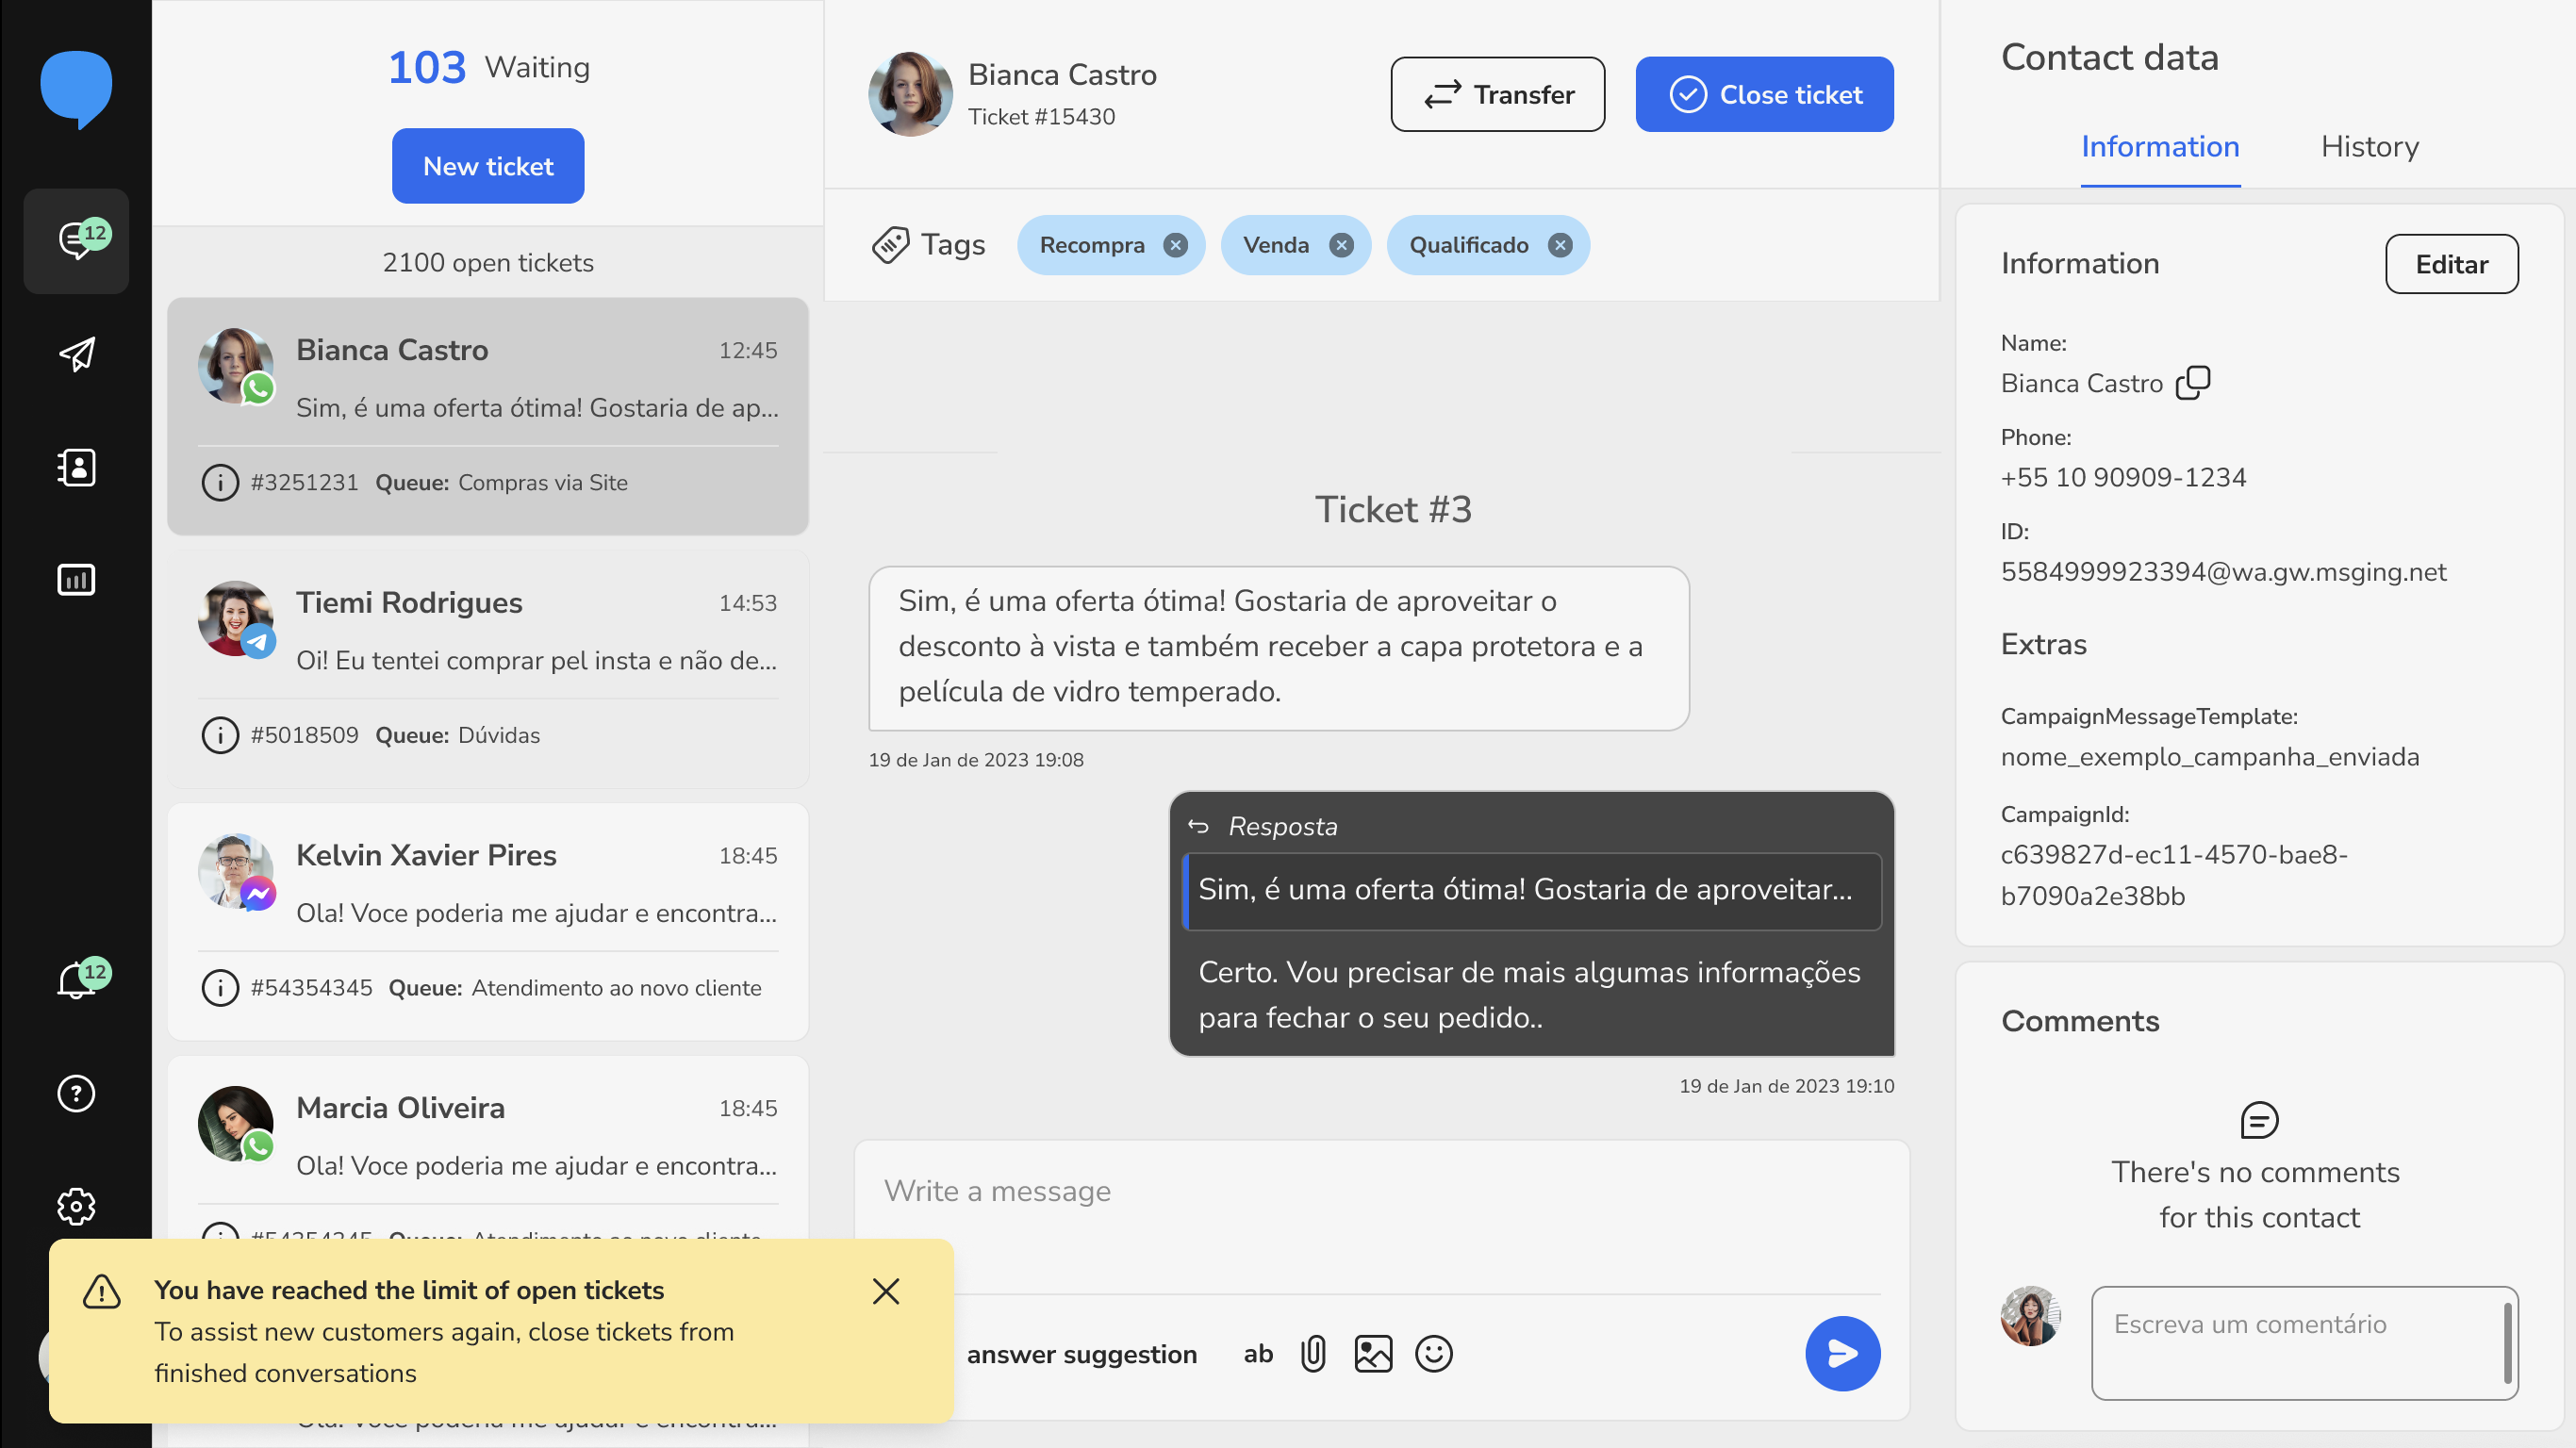The image size is (2576, 1448).
Task: Click the Ticket #15430 label in header
Action: [x=1041, y=116]
